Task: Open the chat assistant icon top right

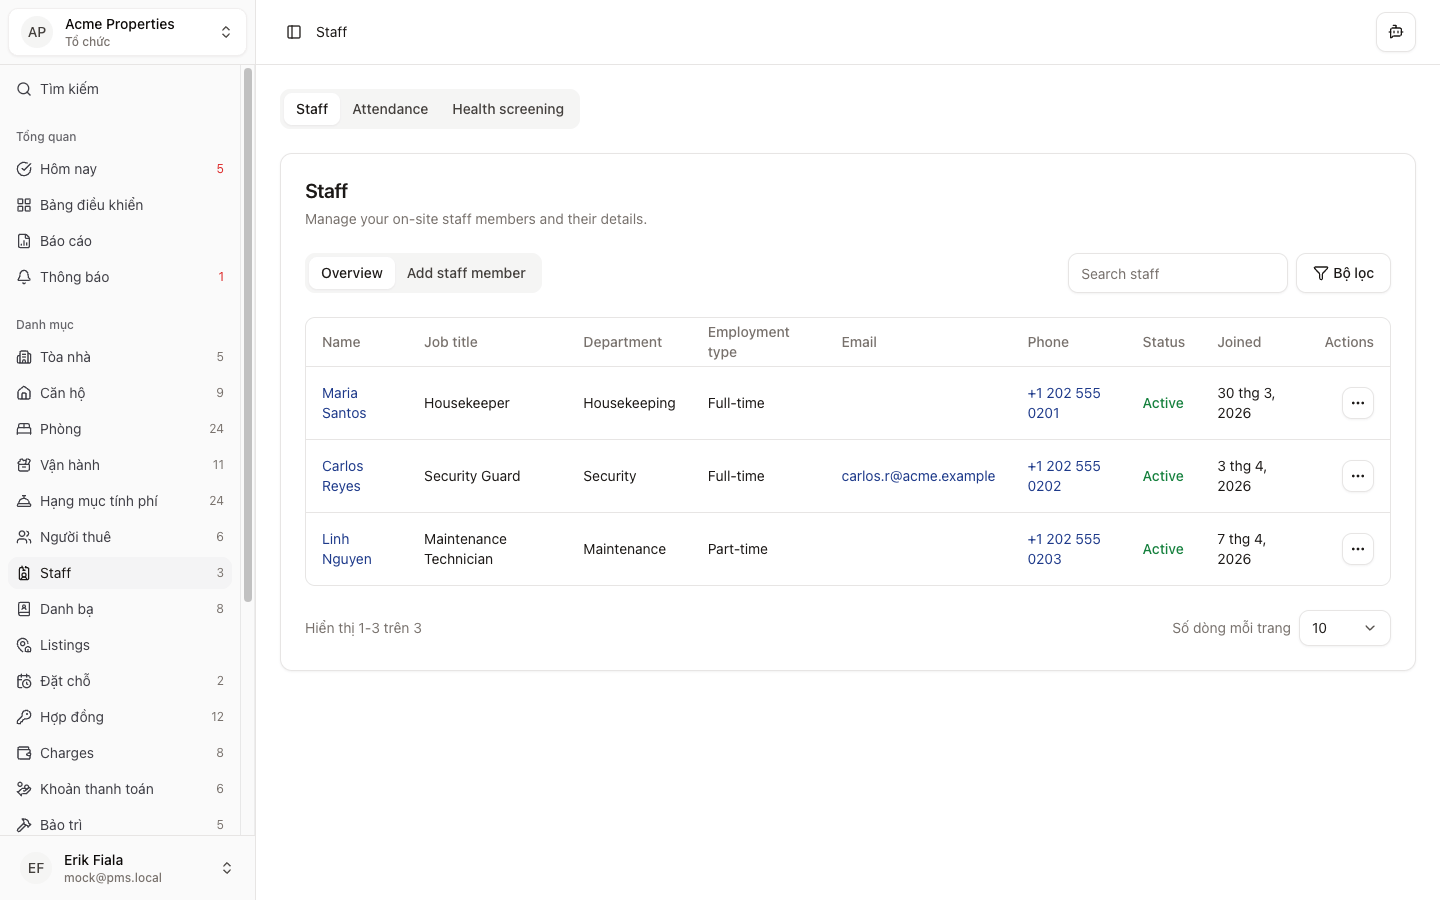Action: [1395, 32]
